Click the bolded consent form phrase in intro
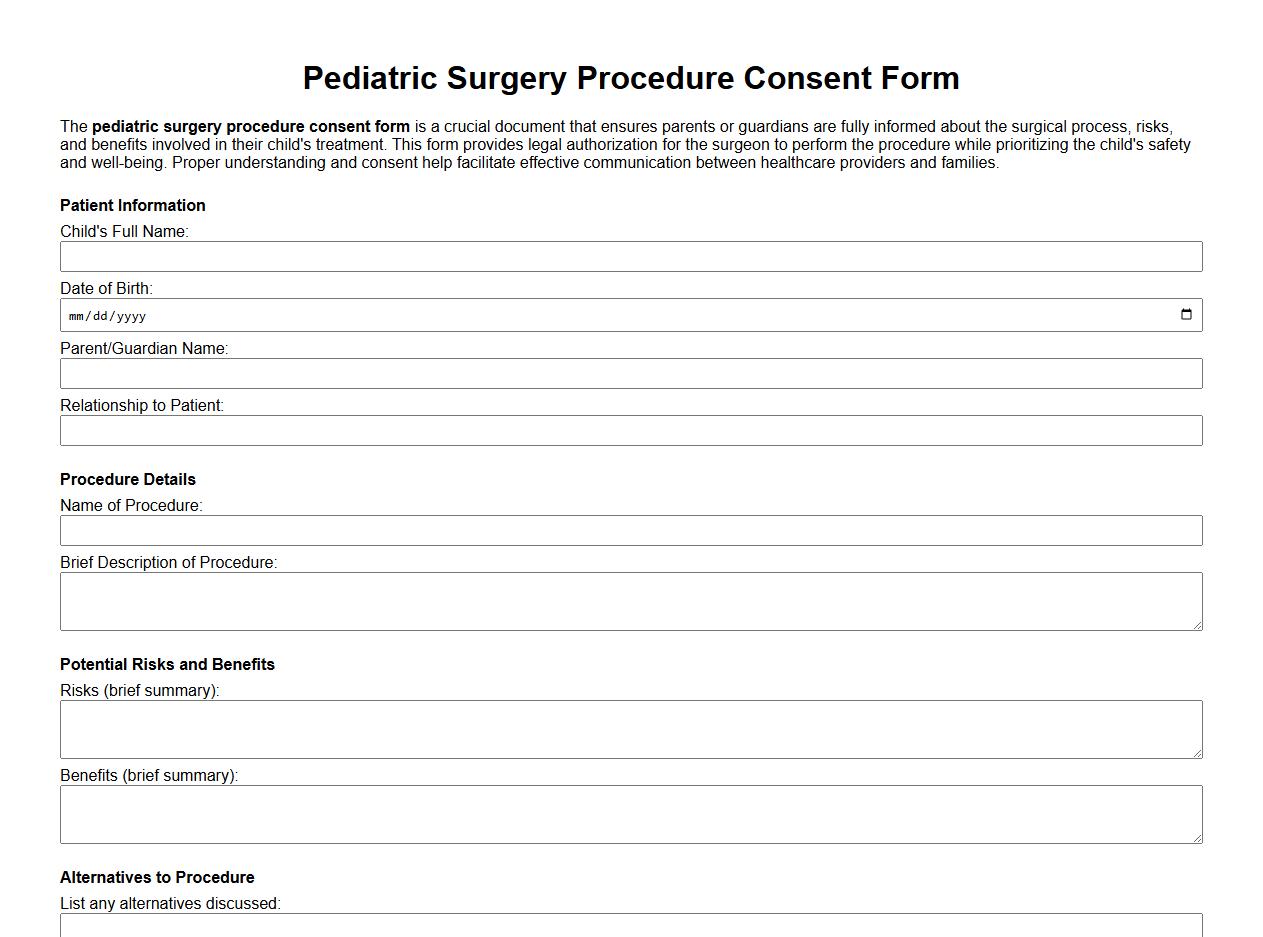This screenshot has width=1263, height=937. [250, 126]
